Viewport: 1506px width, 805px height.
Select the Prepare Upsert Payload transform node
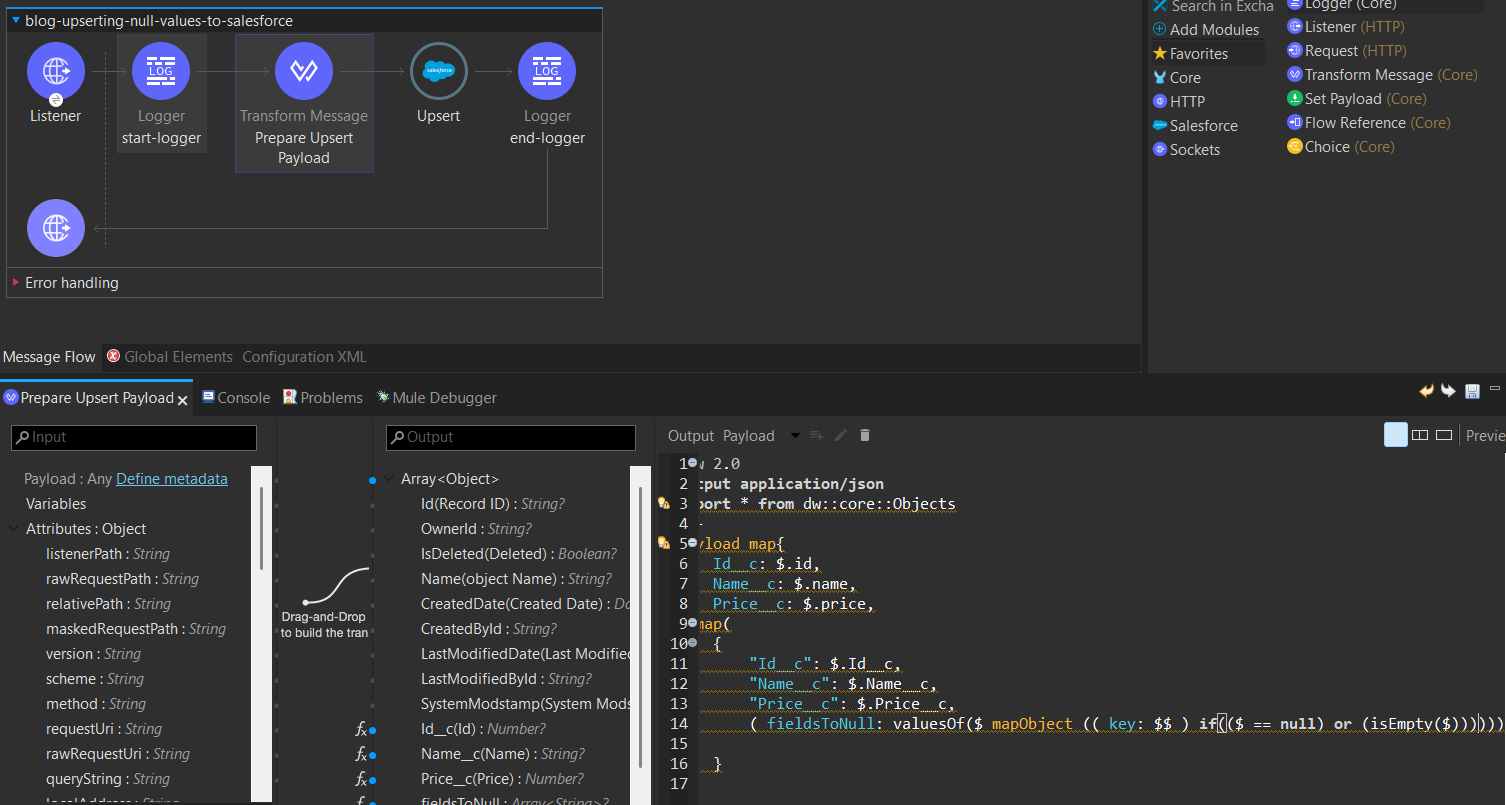pos(303,71)
